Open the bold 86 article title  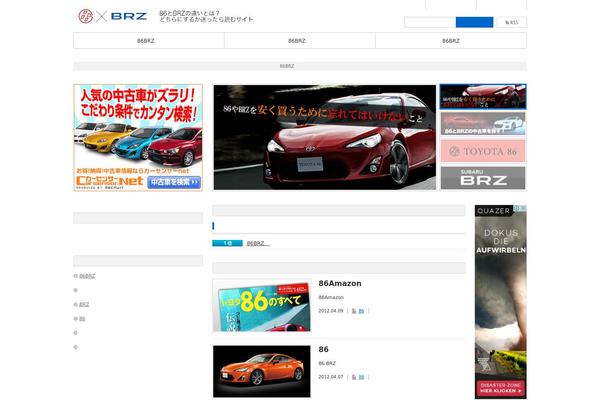click(x=323, y=349)
